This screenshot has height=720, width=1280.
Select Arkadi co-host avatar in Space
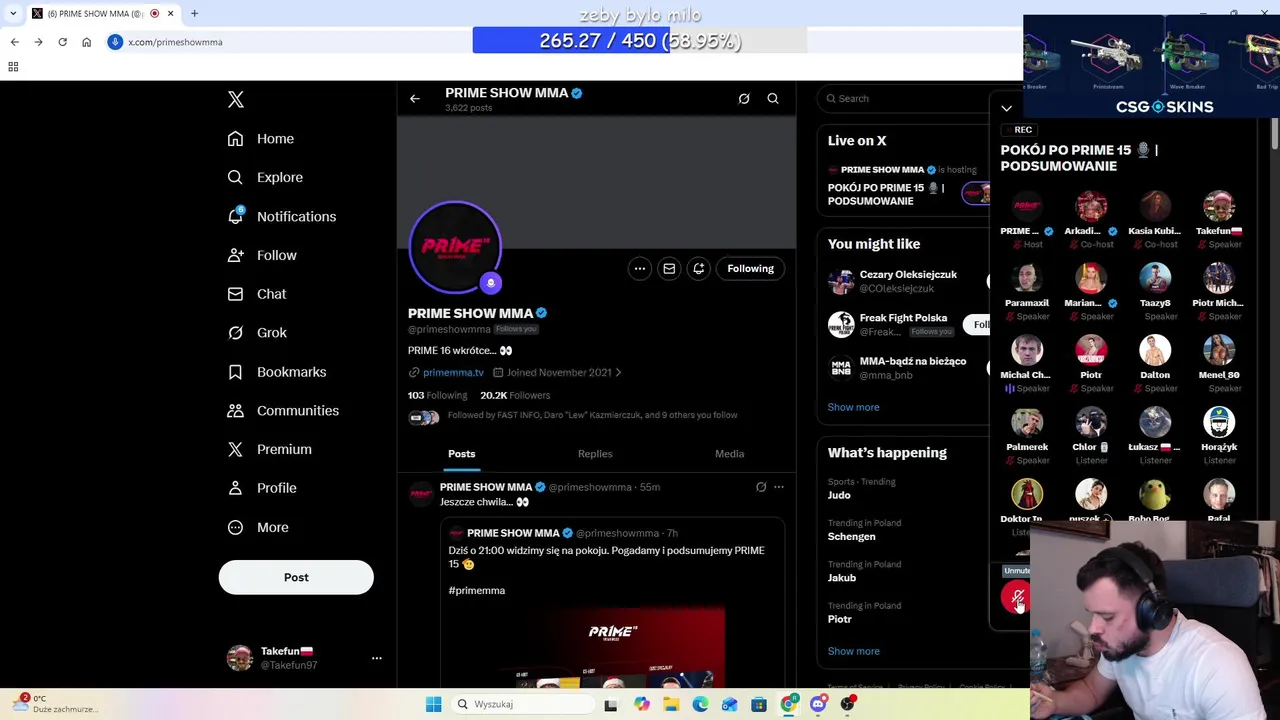(1091, 207)
